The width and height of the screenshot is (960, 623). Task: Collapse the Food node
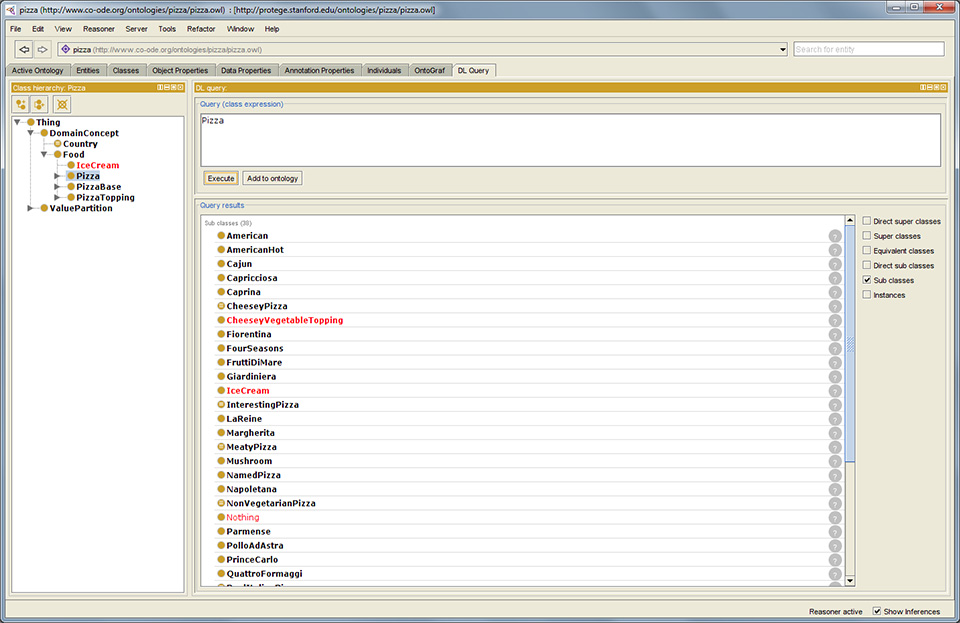(x=44, y=154)
